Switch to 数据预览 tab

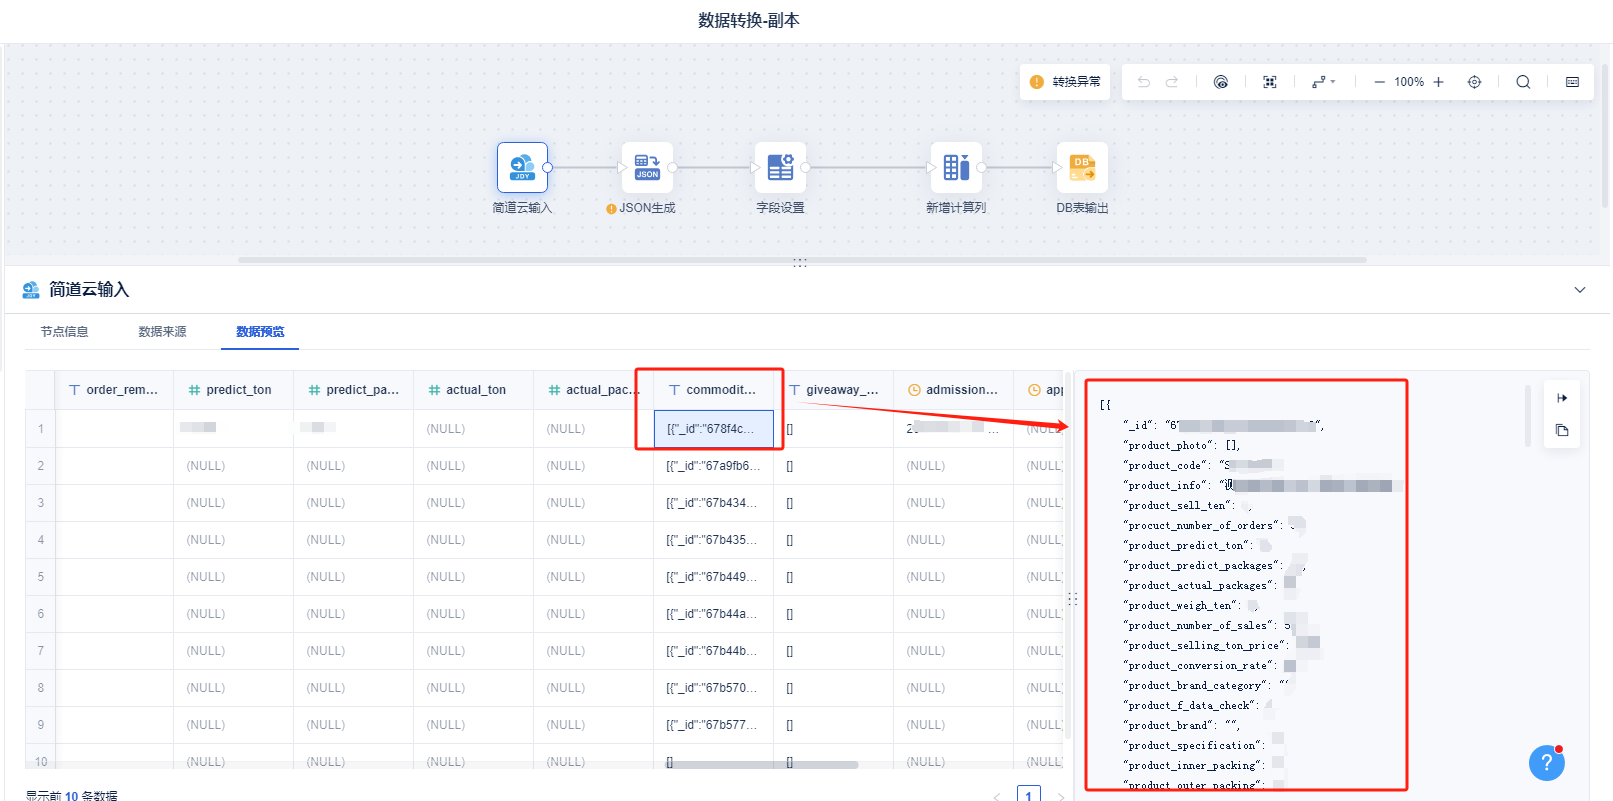260,332
